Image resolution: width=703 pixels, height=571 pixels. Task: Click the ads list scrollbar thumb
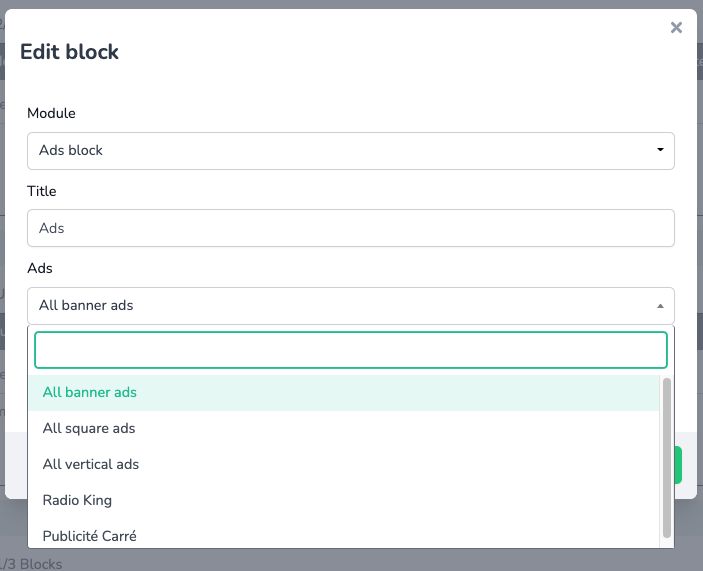tap(667, 455)
